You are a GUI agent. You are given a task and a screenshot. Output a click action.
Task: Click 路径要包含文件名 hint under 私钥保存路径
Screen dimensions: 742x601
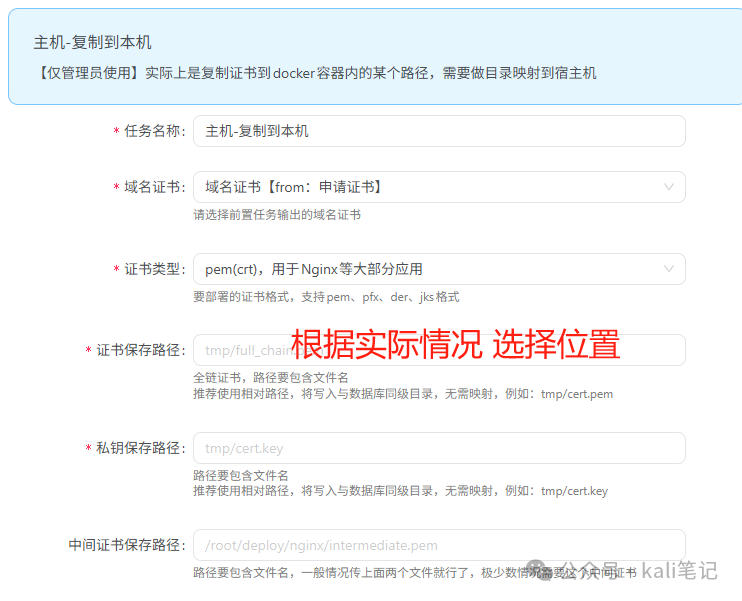point(240,475)
